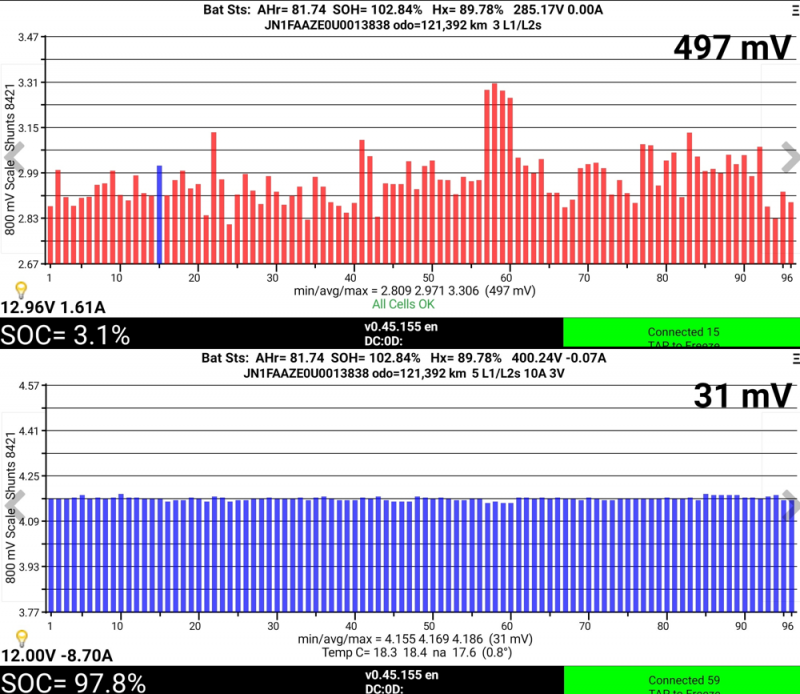Select the SOC= 97.8% status panel
This screenshot has width=800, height=694.
coord(282,680)
